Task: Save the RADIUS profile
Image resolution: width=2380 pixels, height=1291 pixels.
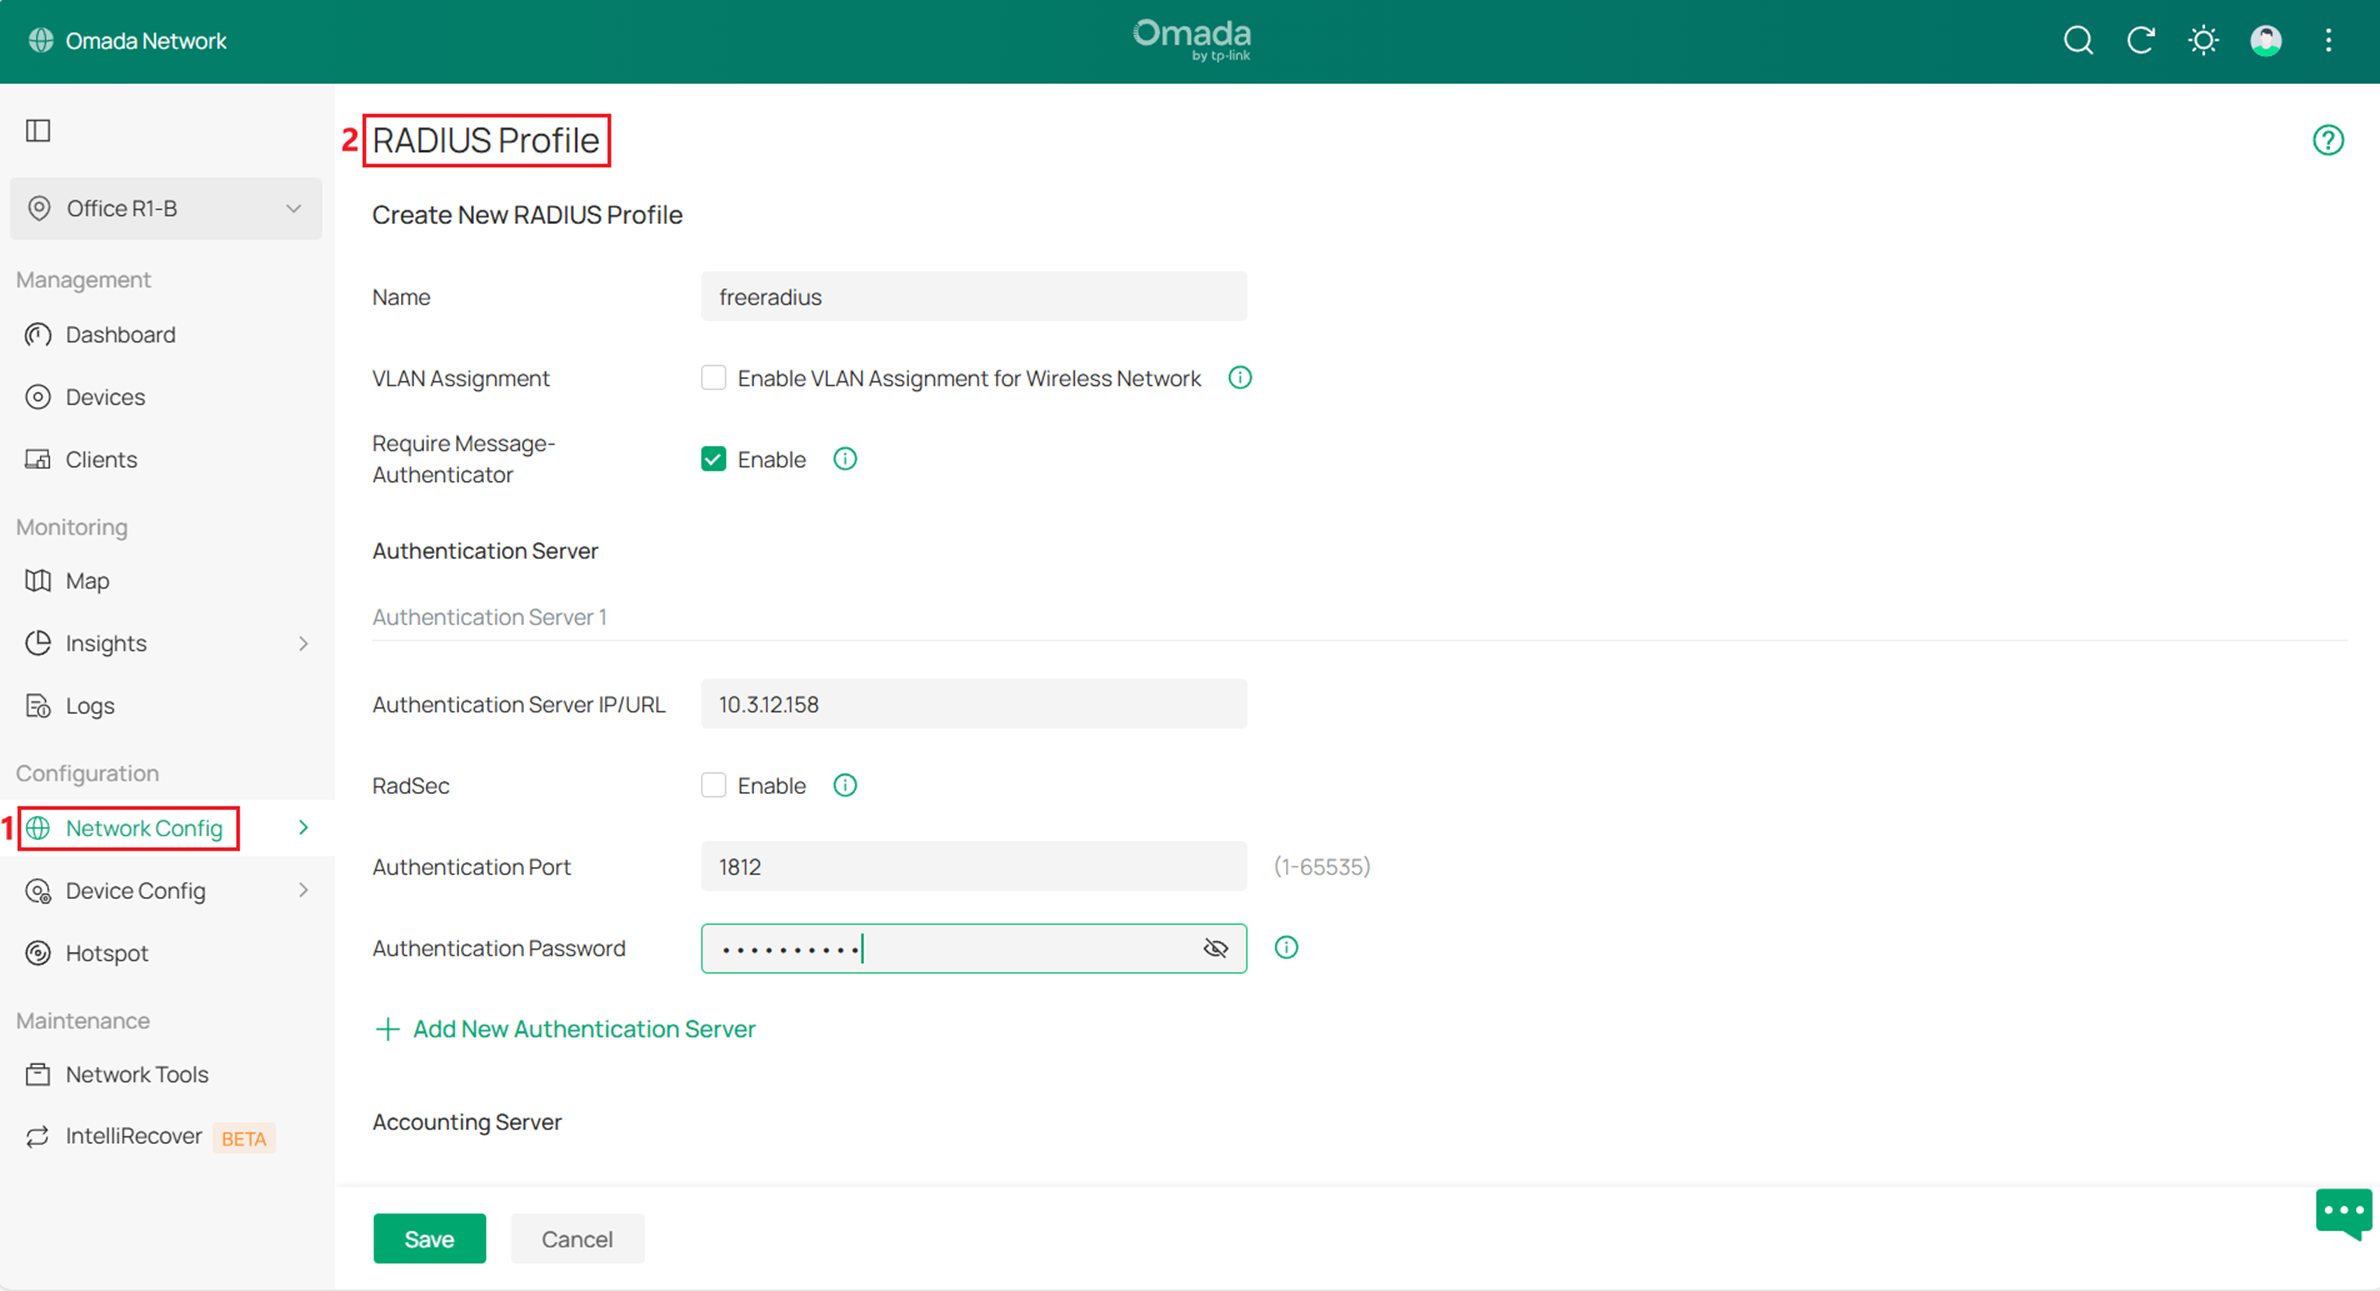Action: tap(429, 1238)
